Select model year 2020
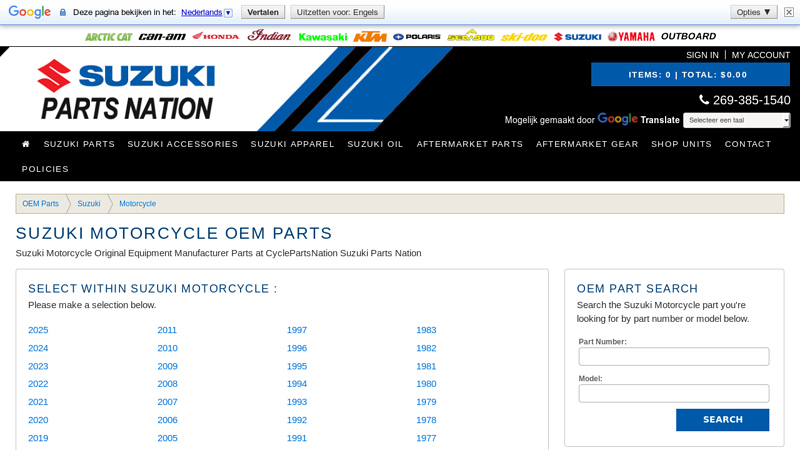The height and width of the screenshot is (450, 800). click(x=38, y=420)
